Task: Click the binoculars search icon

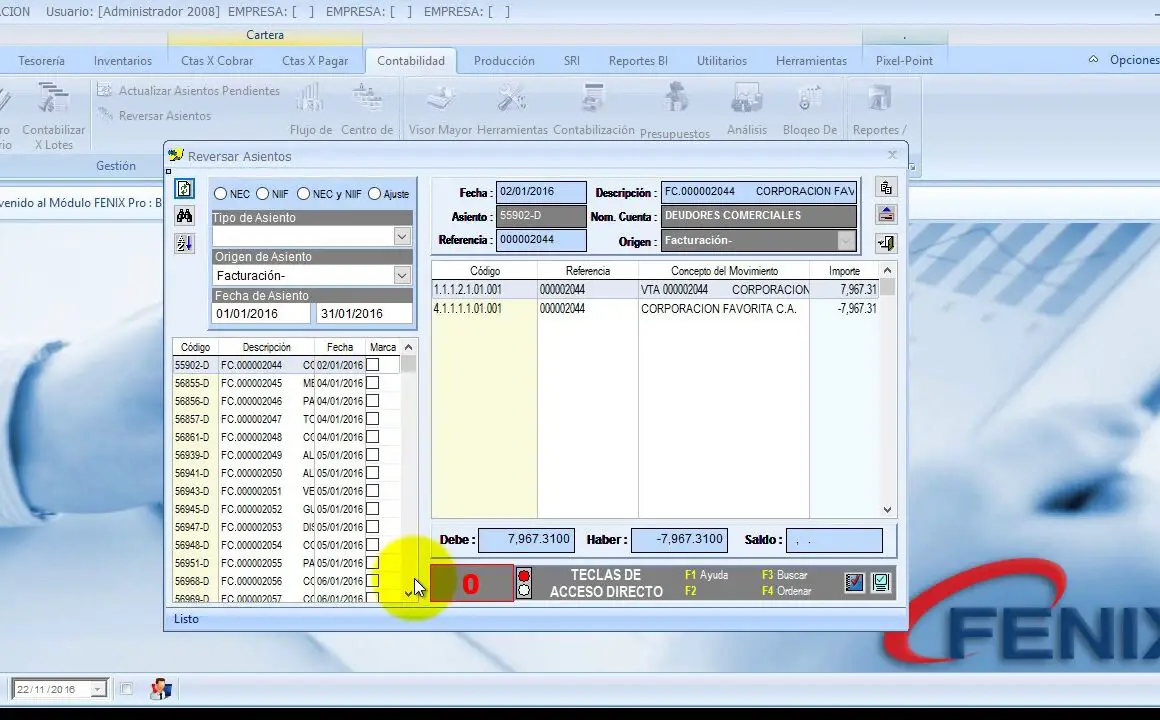Action: click(x=184, y=216)
